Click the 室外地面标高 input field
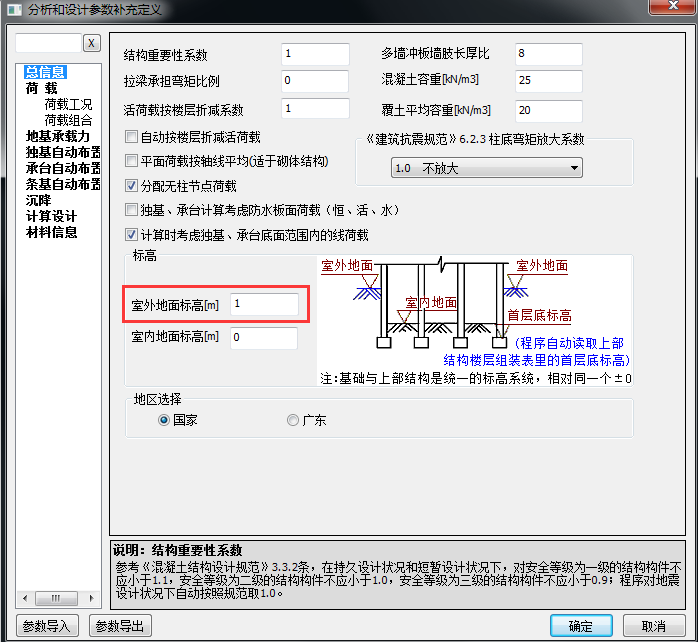This screenshot has height=642, width=698. tap(264, 303)
